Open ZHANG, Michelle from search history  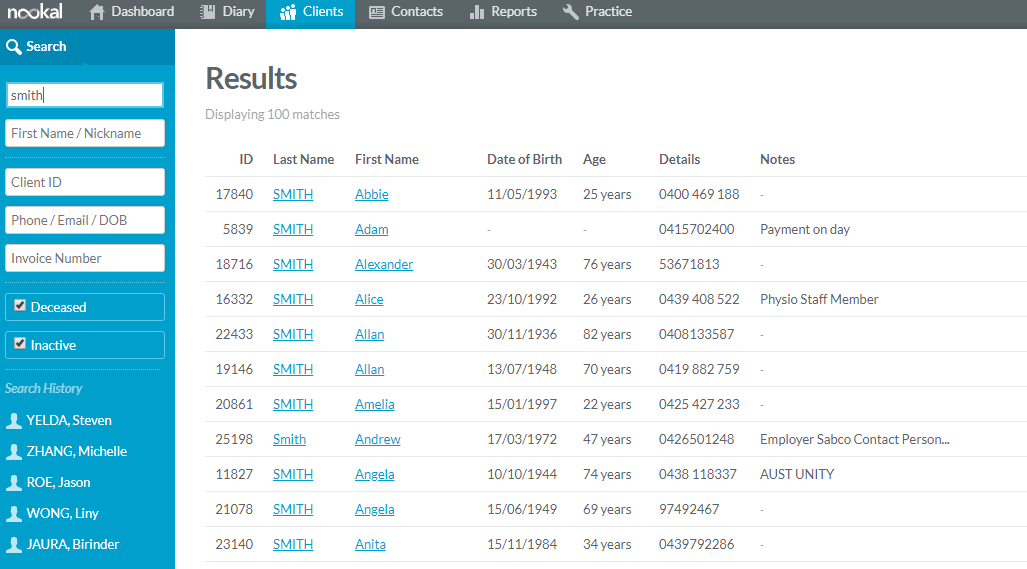pyautogui.click(x=76, y=451)
